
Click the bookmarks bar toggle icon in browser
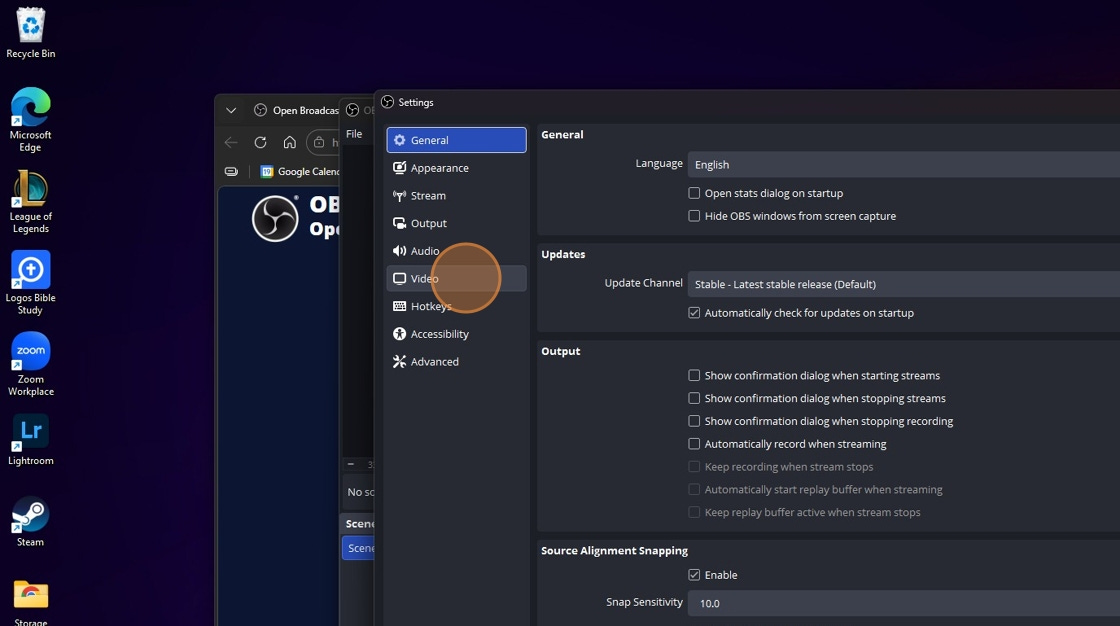click(x=231, y=172)
